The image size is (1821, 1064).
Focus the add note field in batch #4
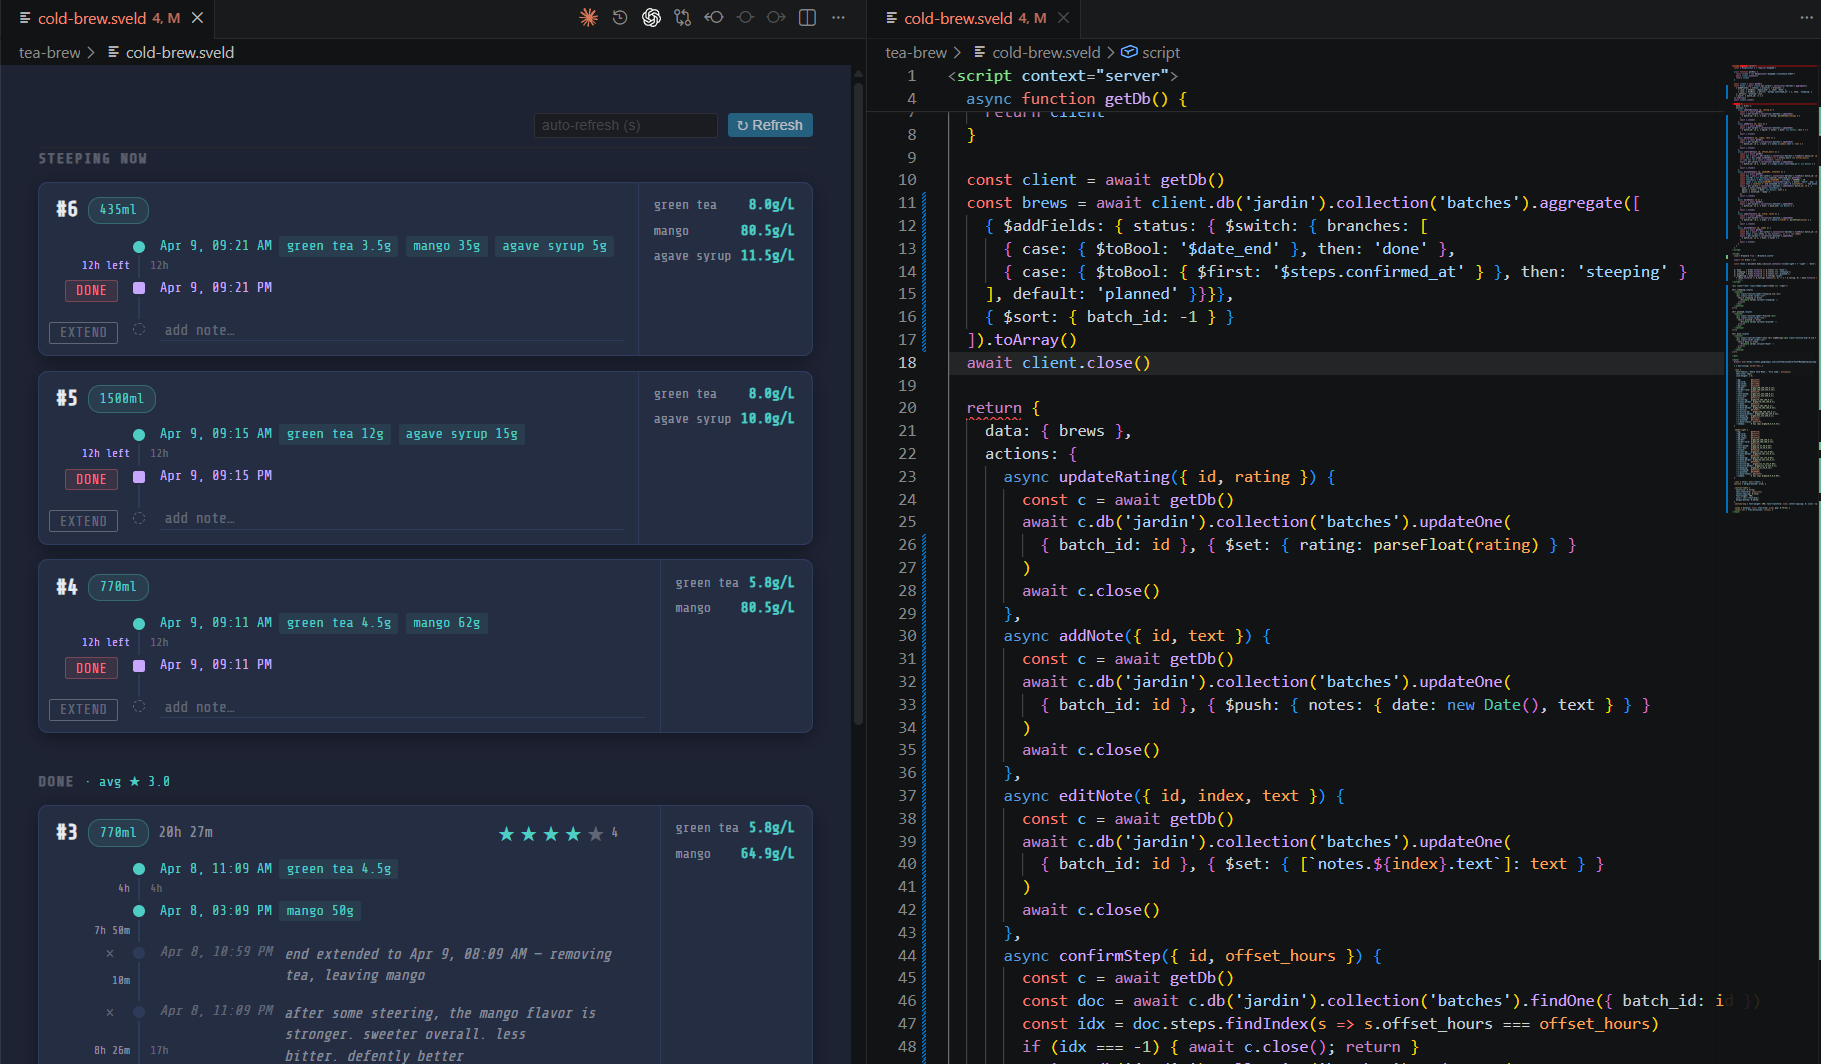(x=403, y=707)
